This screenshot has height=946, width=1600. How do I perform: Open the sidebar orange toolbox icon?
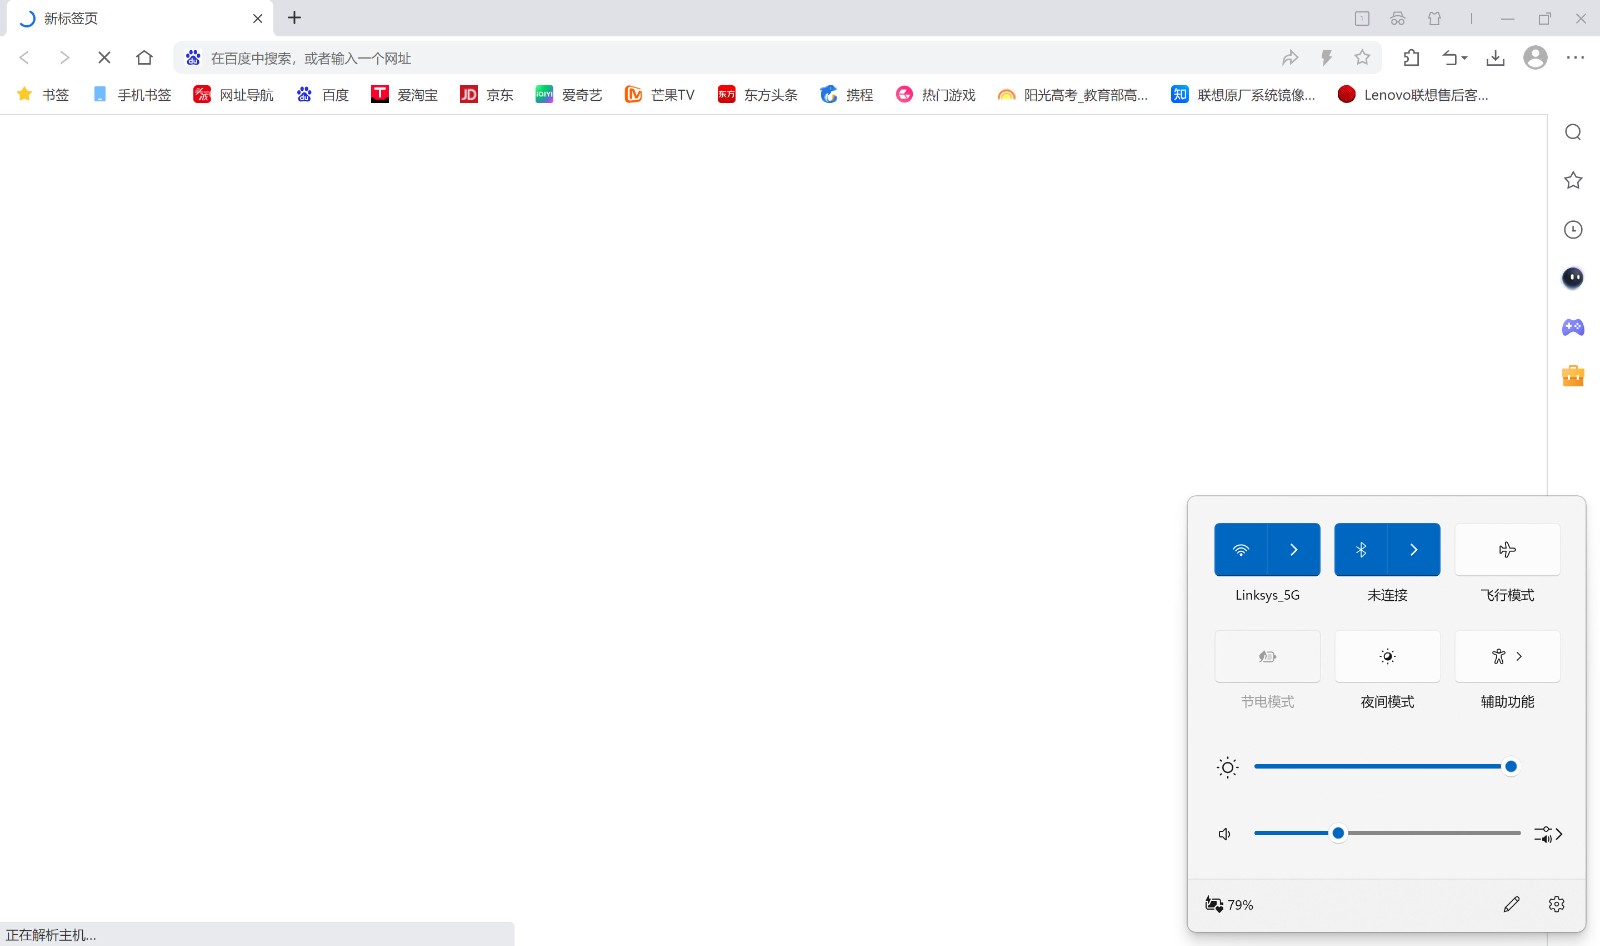click(x=1573, y=375)
